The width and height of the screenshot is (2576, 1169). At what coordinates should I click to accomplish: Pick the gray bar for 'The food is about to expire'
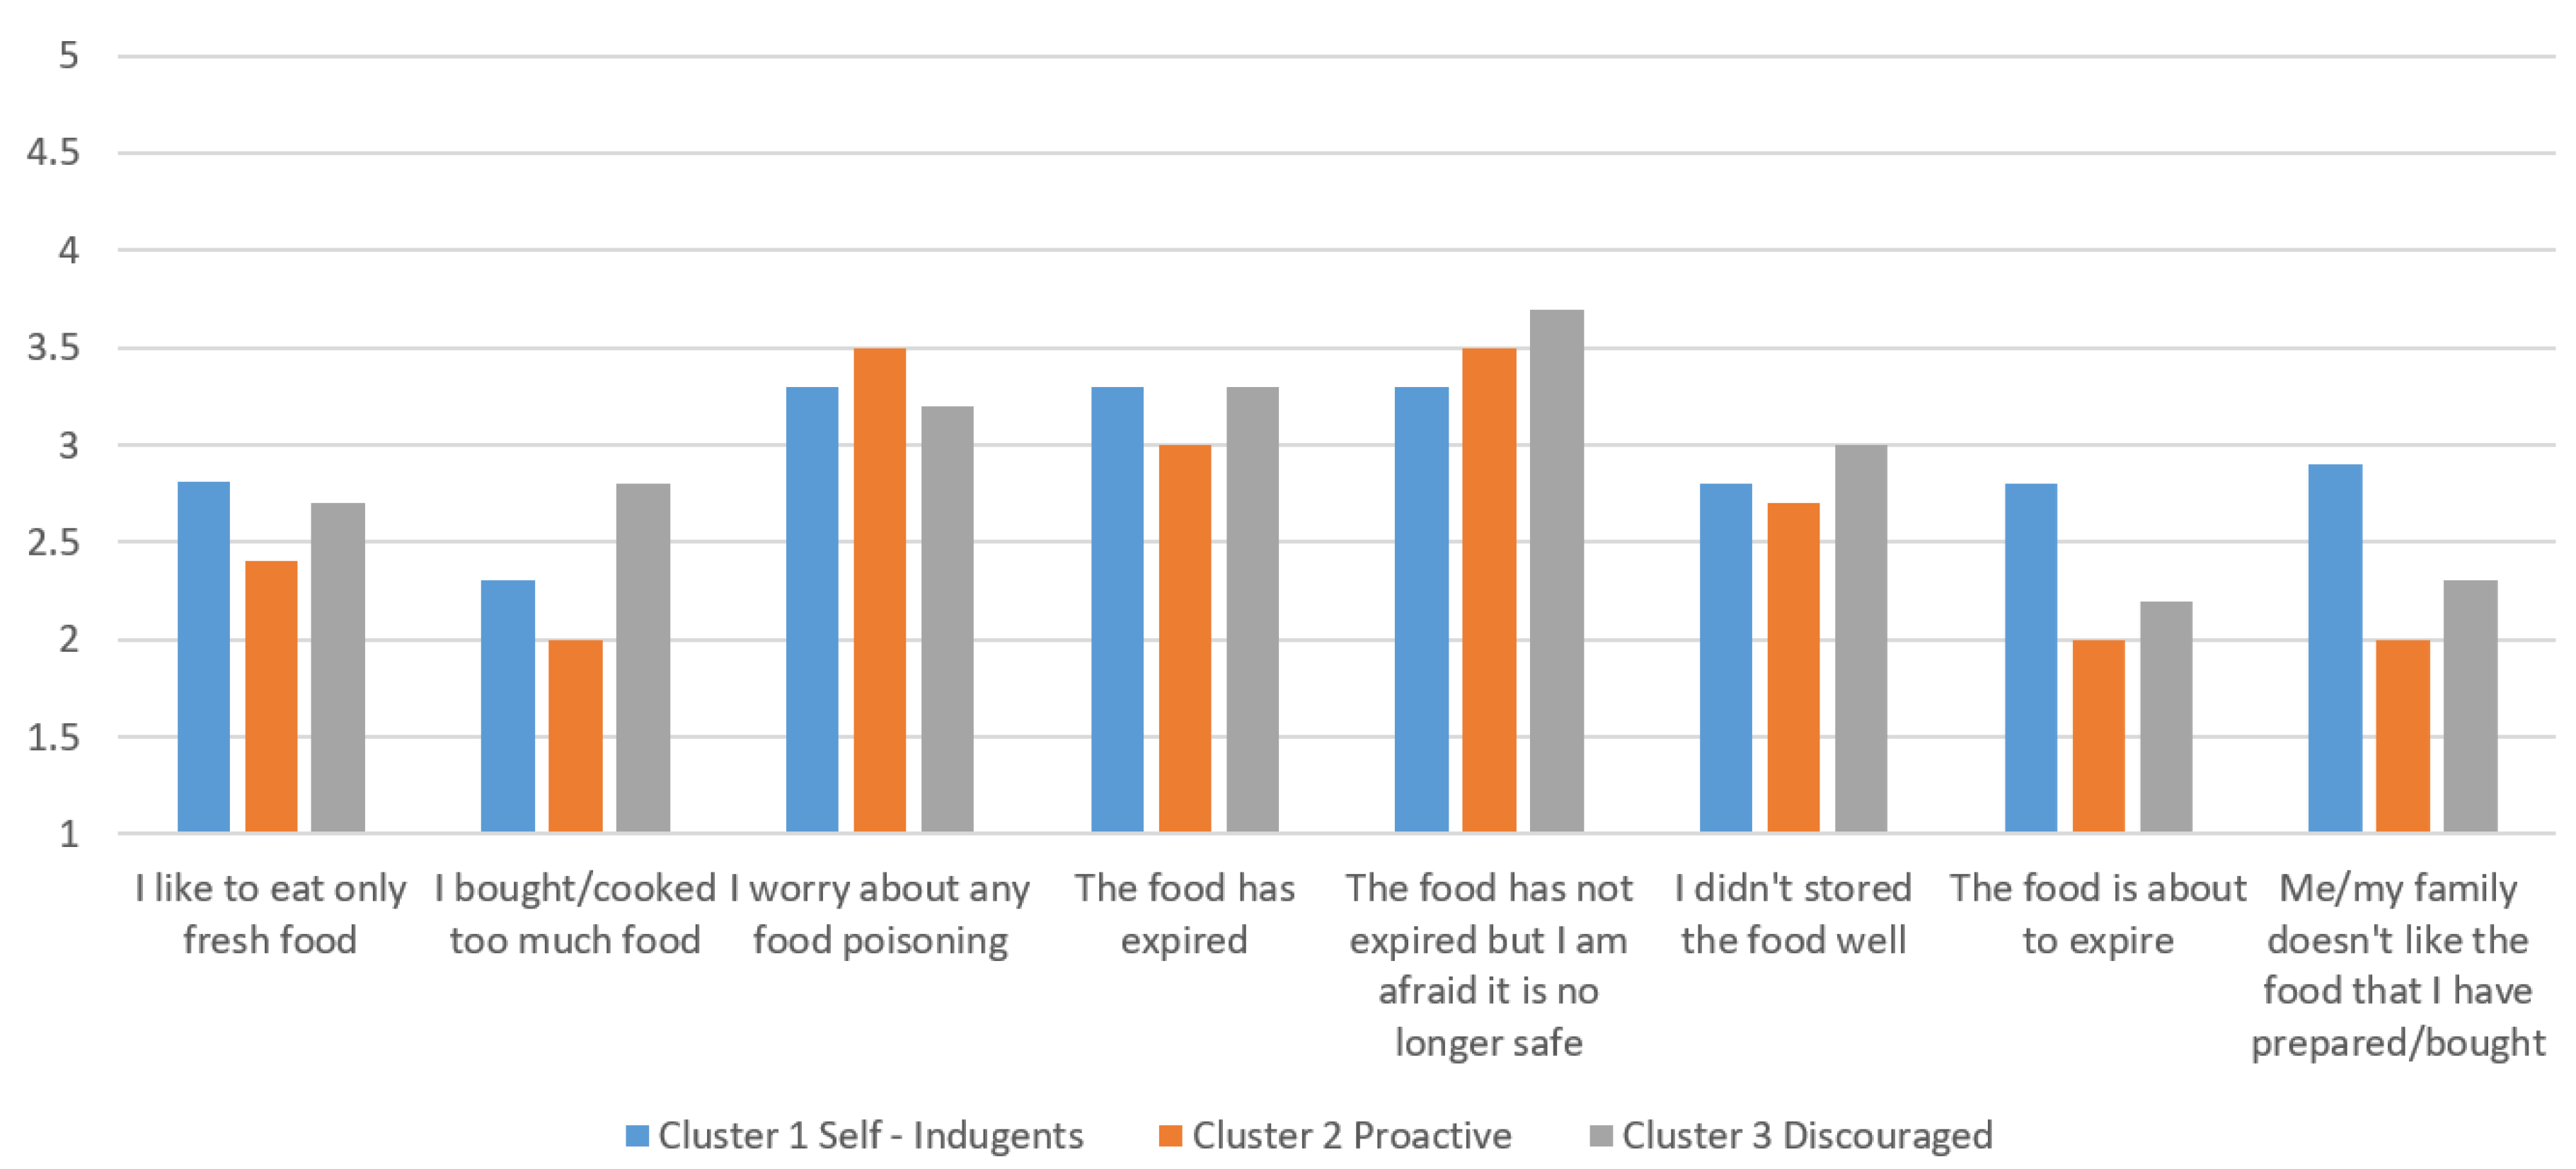tap(2166, 716)
